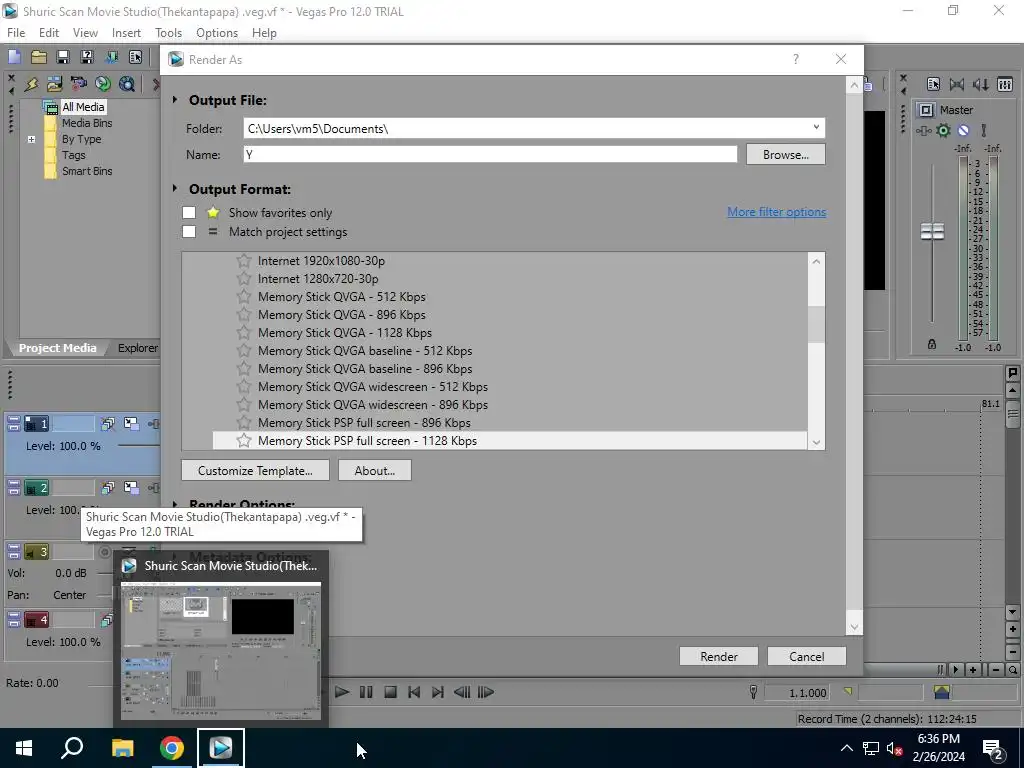The image size is (1024, 768).
Task: Click the Customize Template... button
Action: (255, 470)
